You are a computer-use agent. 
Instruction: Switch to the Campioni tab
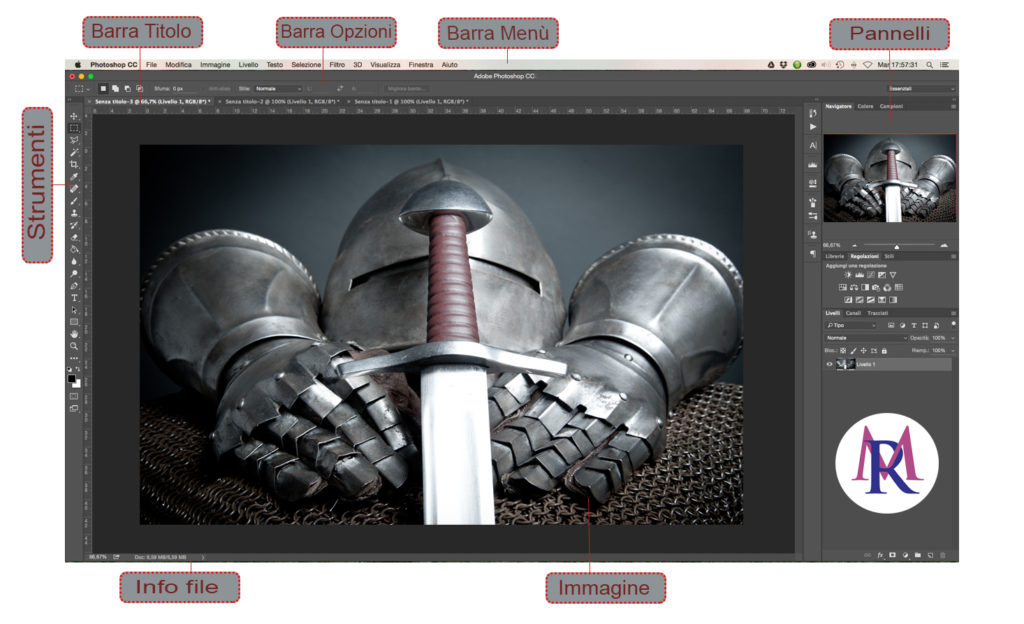pos(891,106)
